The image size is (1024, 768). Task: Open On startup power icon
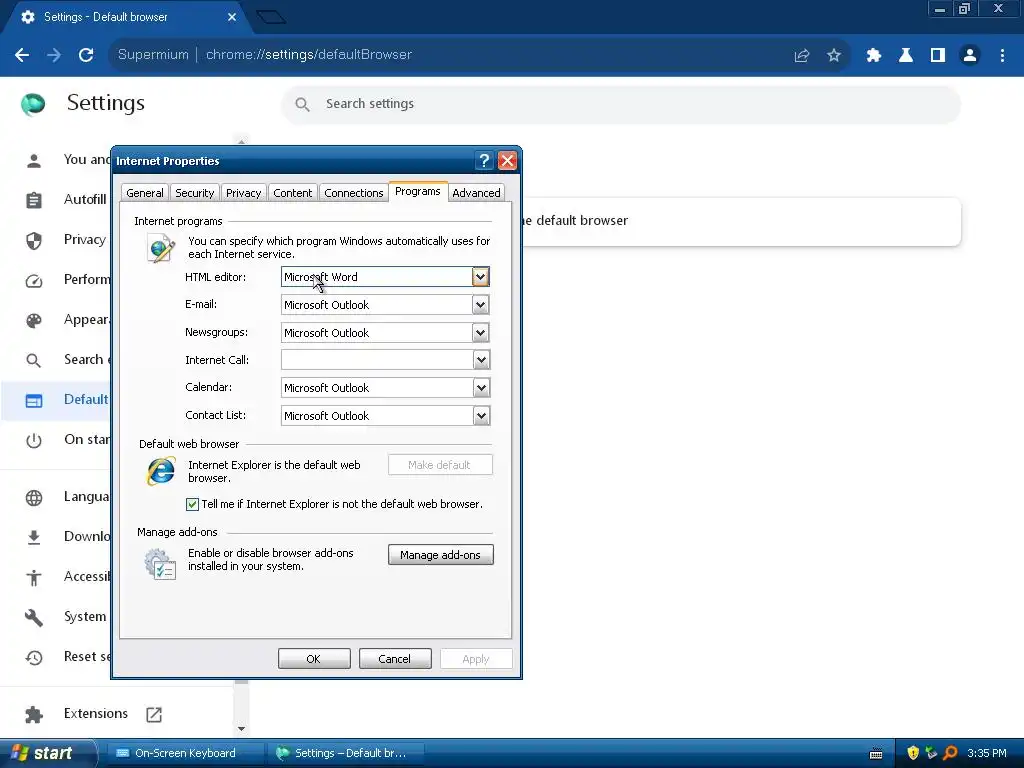coord(34,440)
